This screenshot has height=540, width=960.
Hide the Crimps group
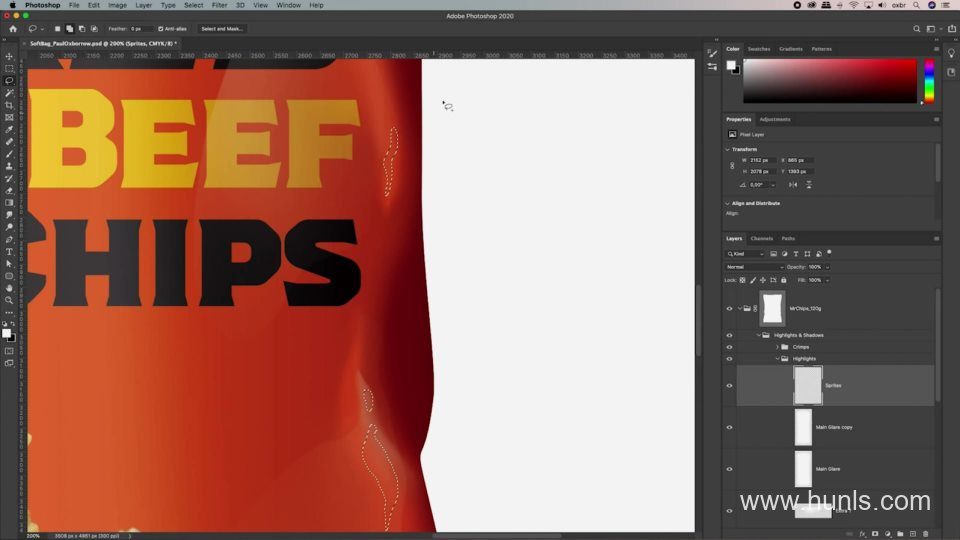pos(729,347)
